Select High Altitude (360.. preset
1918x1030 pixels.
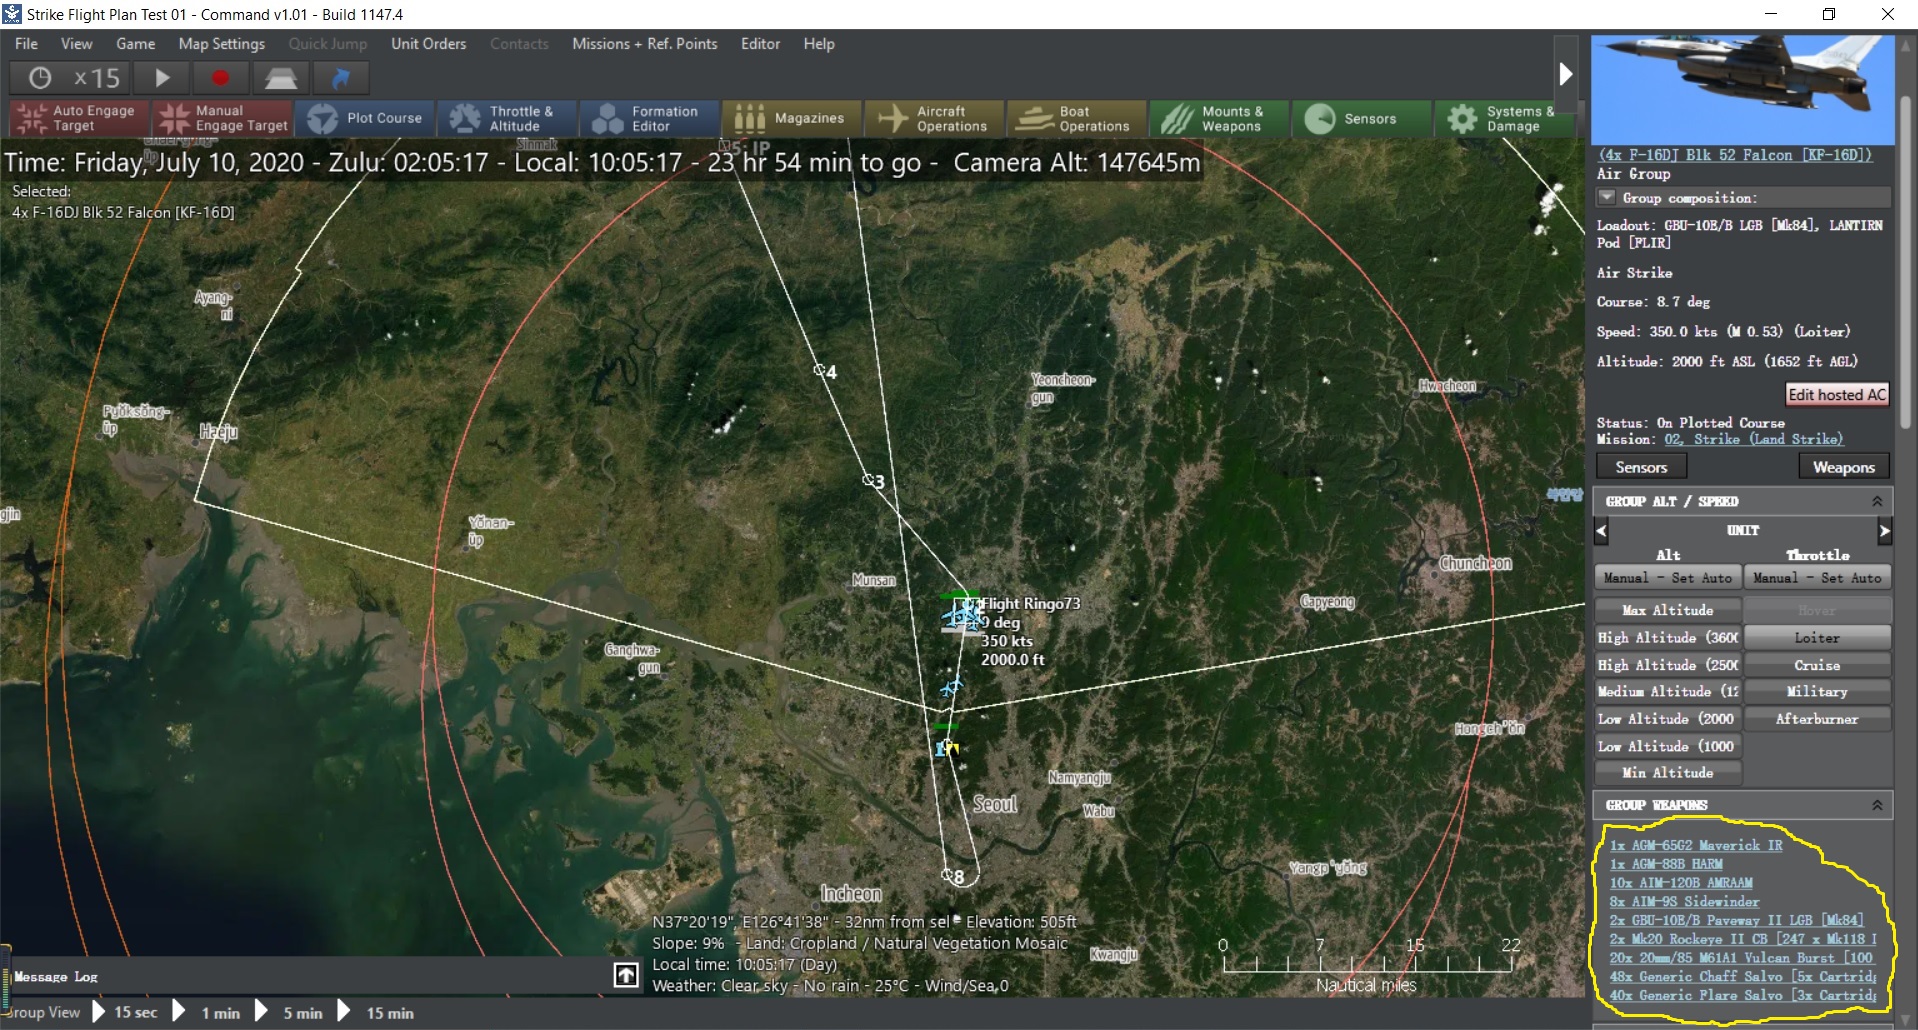(x=1668, y=638)
